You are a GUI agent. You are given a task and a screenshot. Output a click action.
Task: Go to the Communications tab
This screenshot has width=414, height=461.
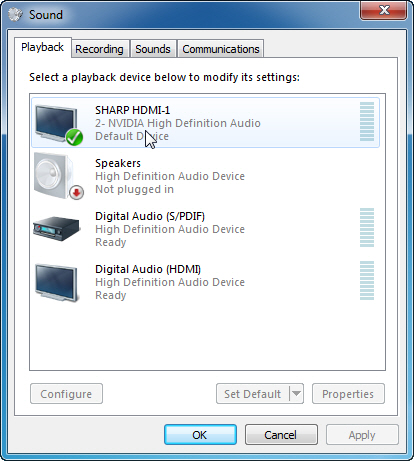pyautogui.click(x=221, y=49)
